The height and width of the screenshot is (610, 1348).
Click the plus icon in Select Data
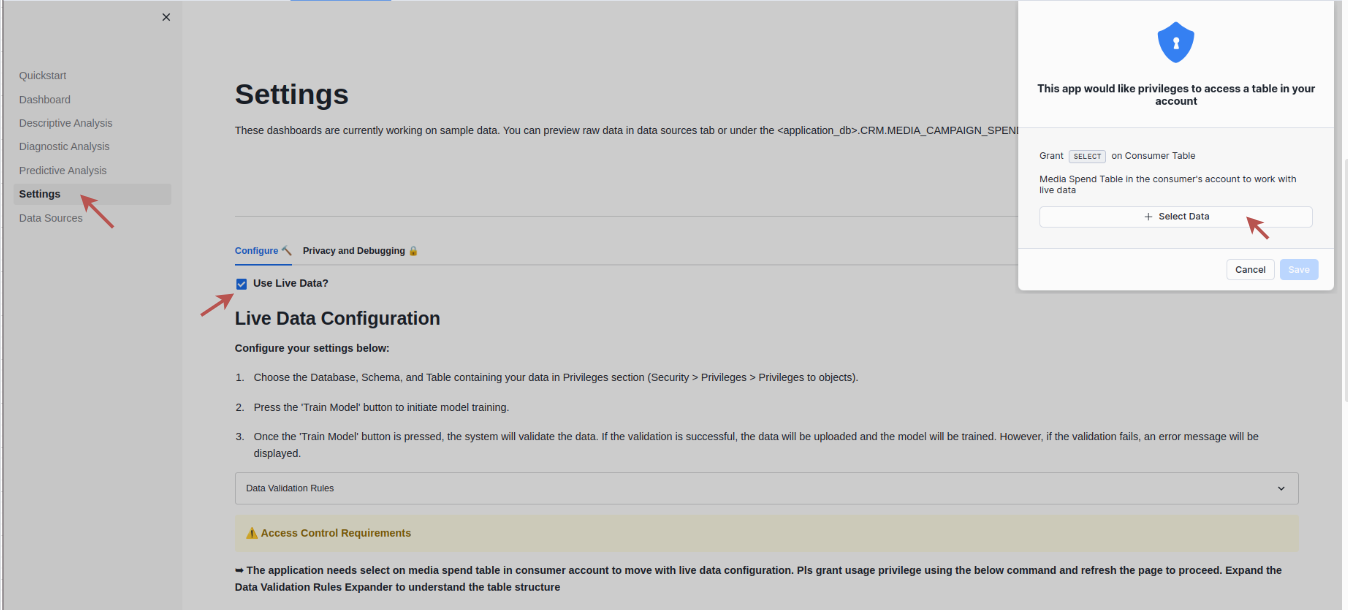tap(1148, 217)
